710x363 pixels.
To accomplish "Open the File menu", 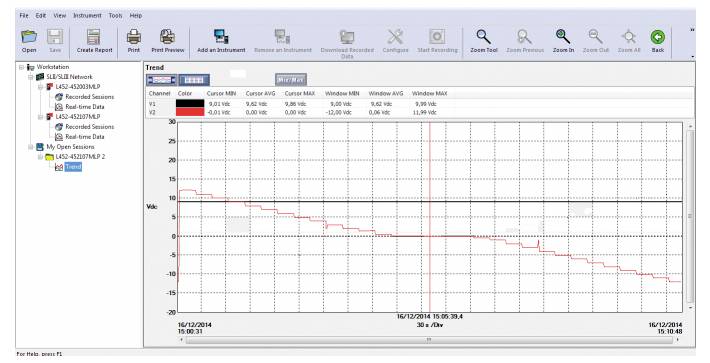I will coord(24,15).
